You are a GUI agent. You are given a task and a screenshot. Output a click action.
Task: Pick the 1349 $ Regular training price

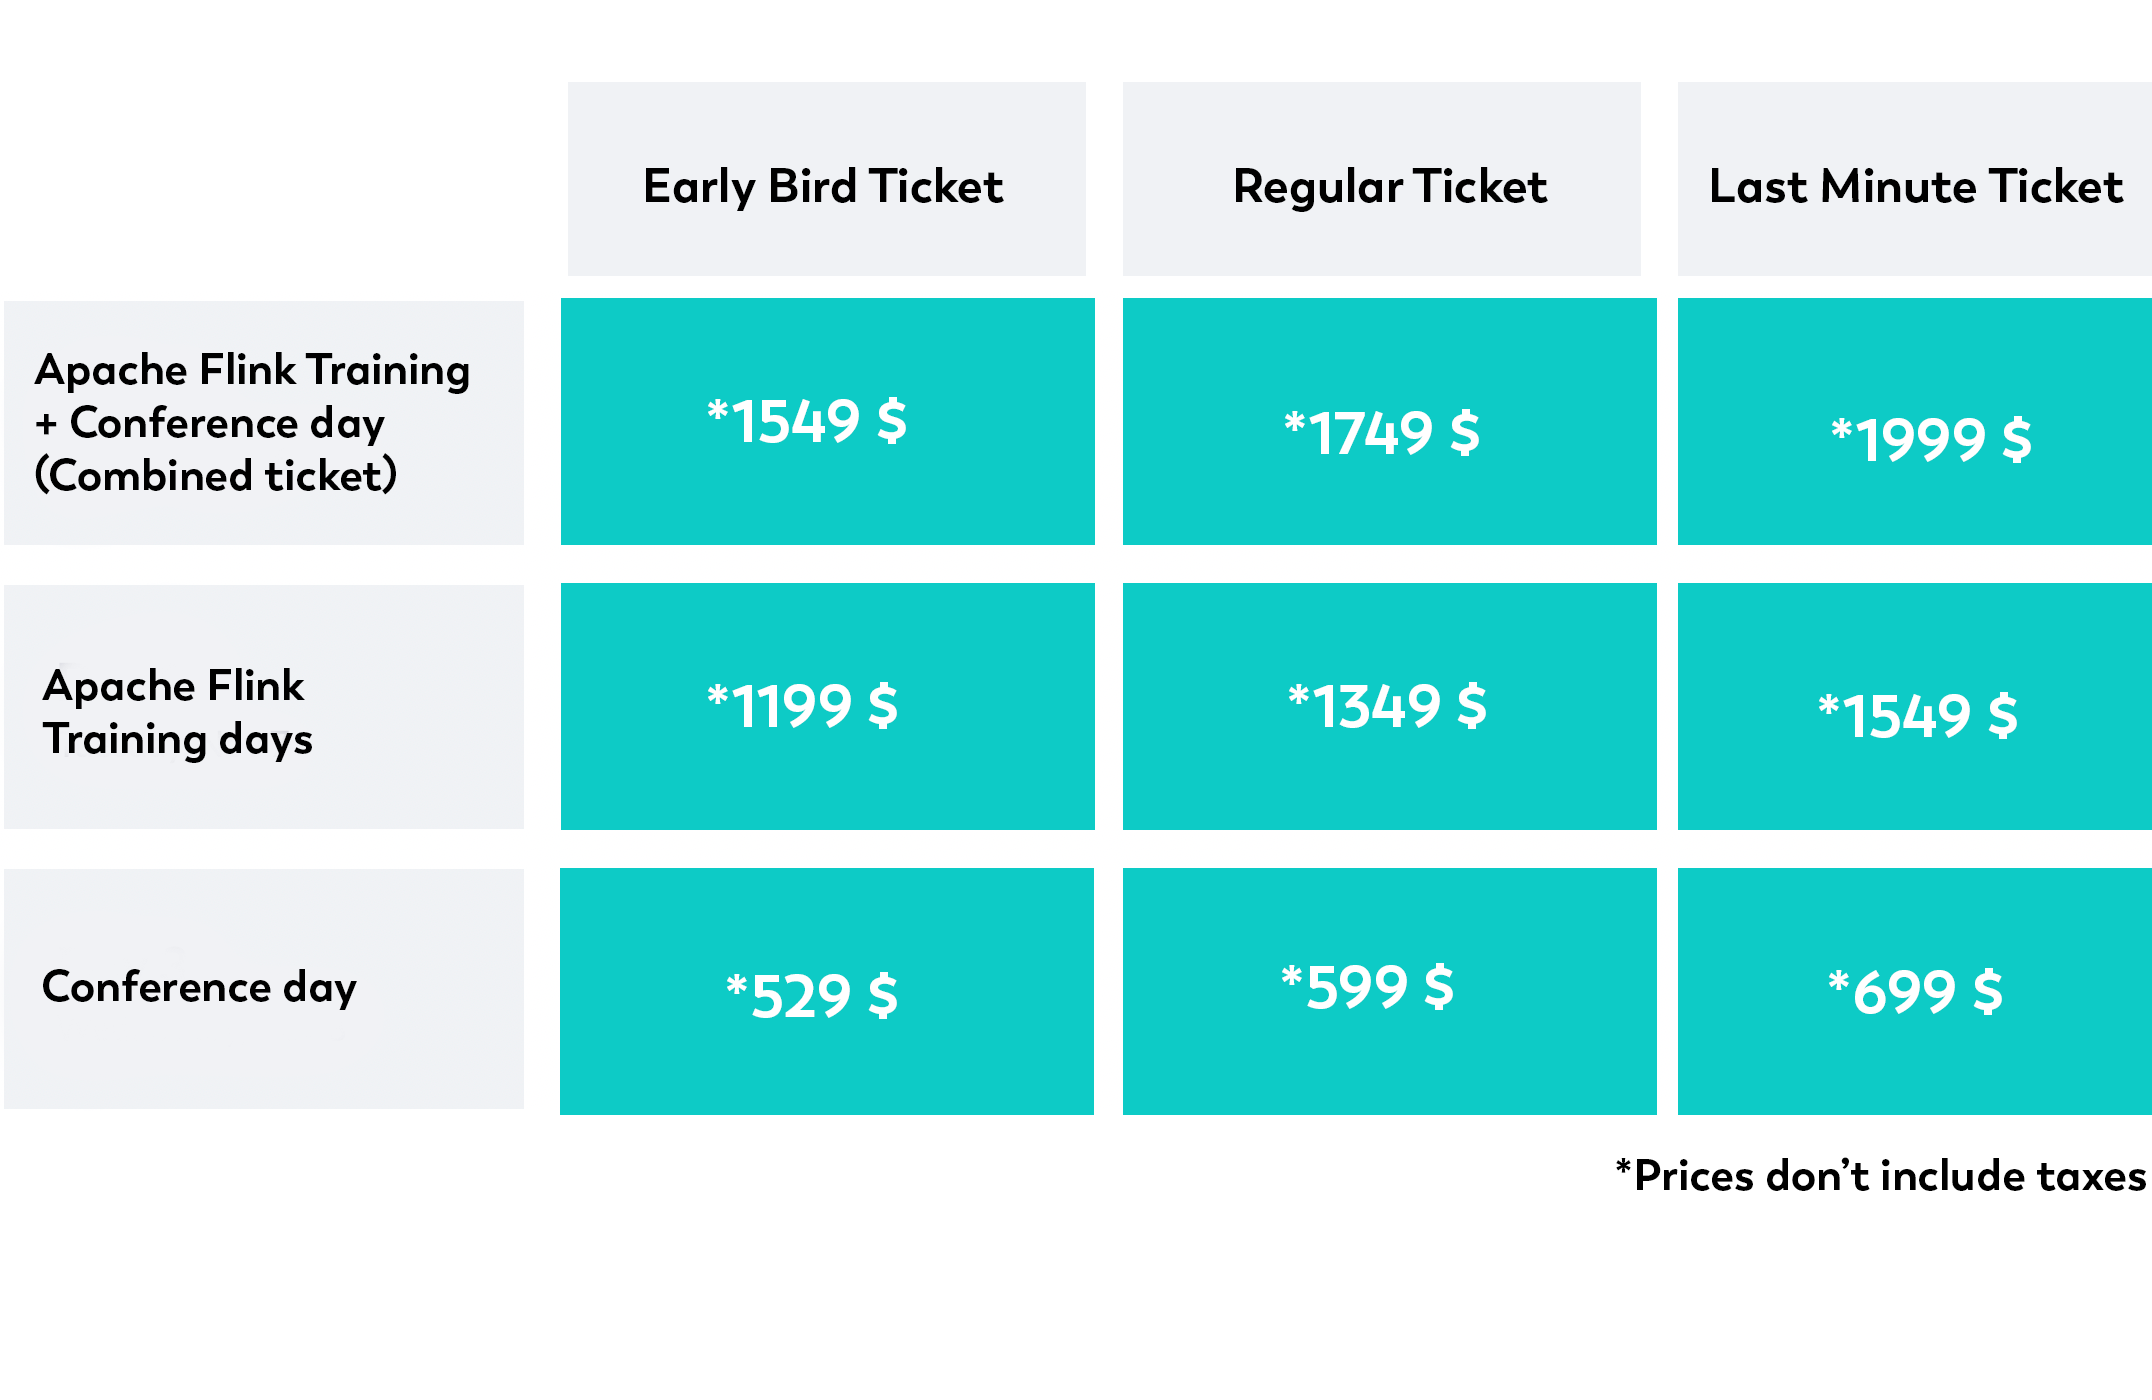[1390, 707]
